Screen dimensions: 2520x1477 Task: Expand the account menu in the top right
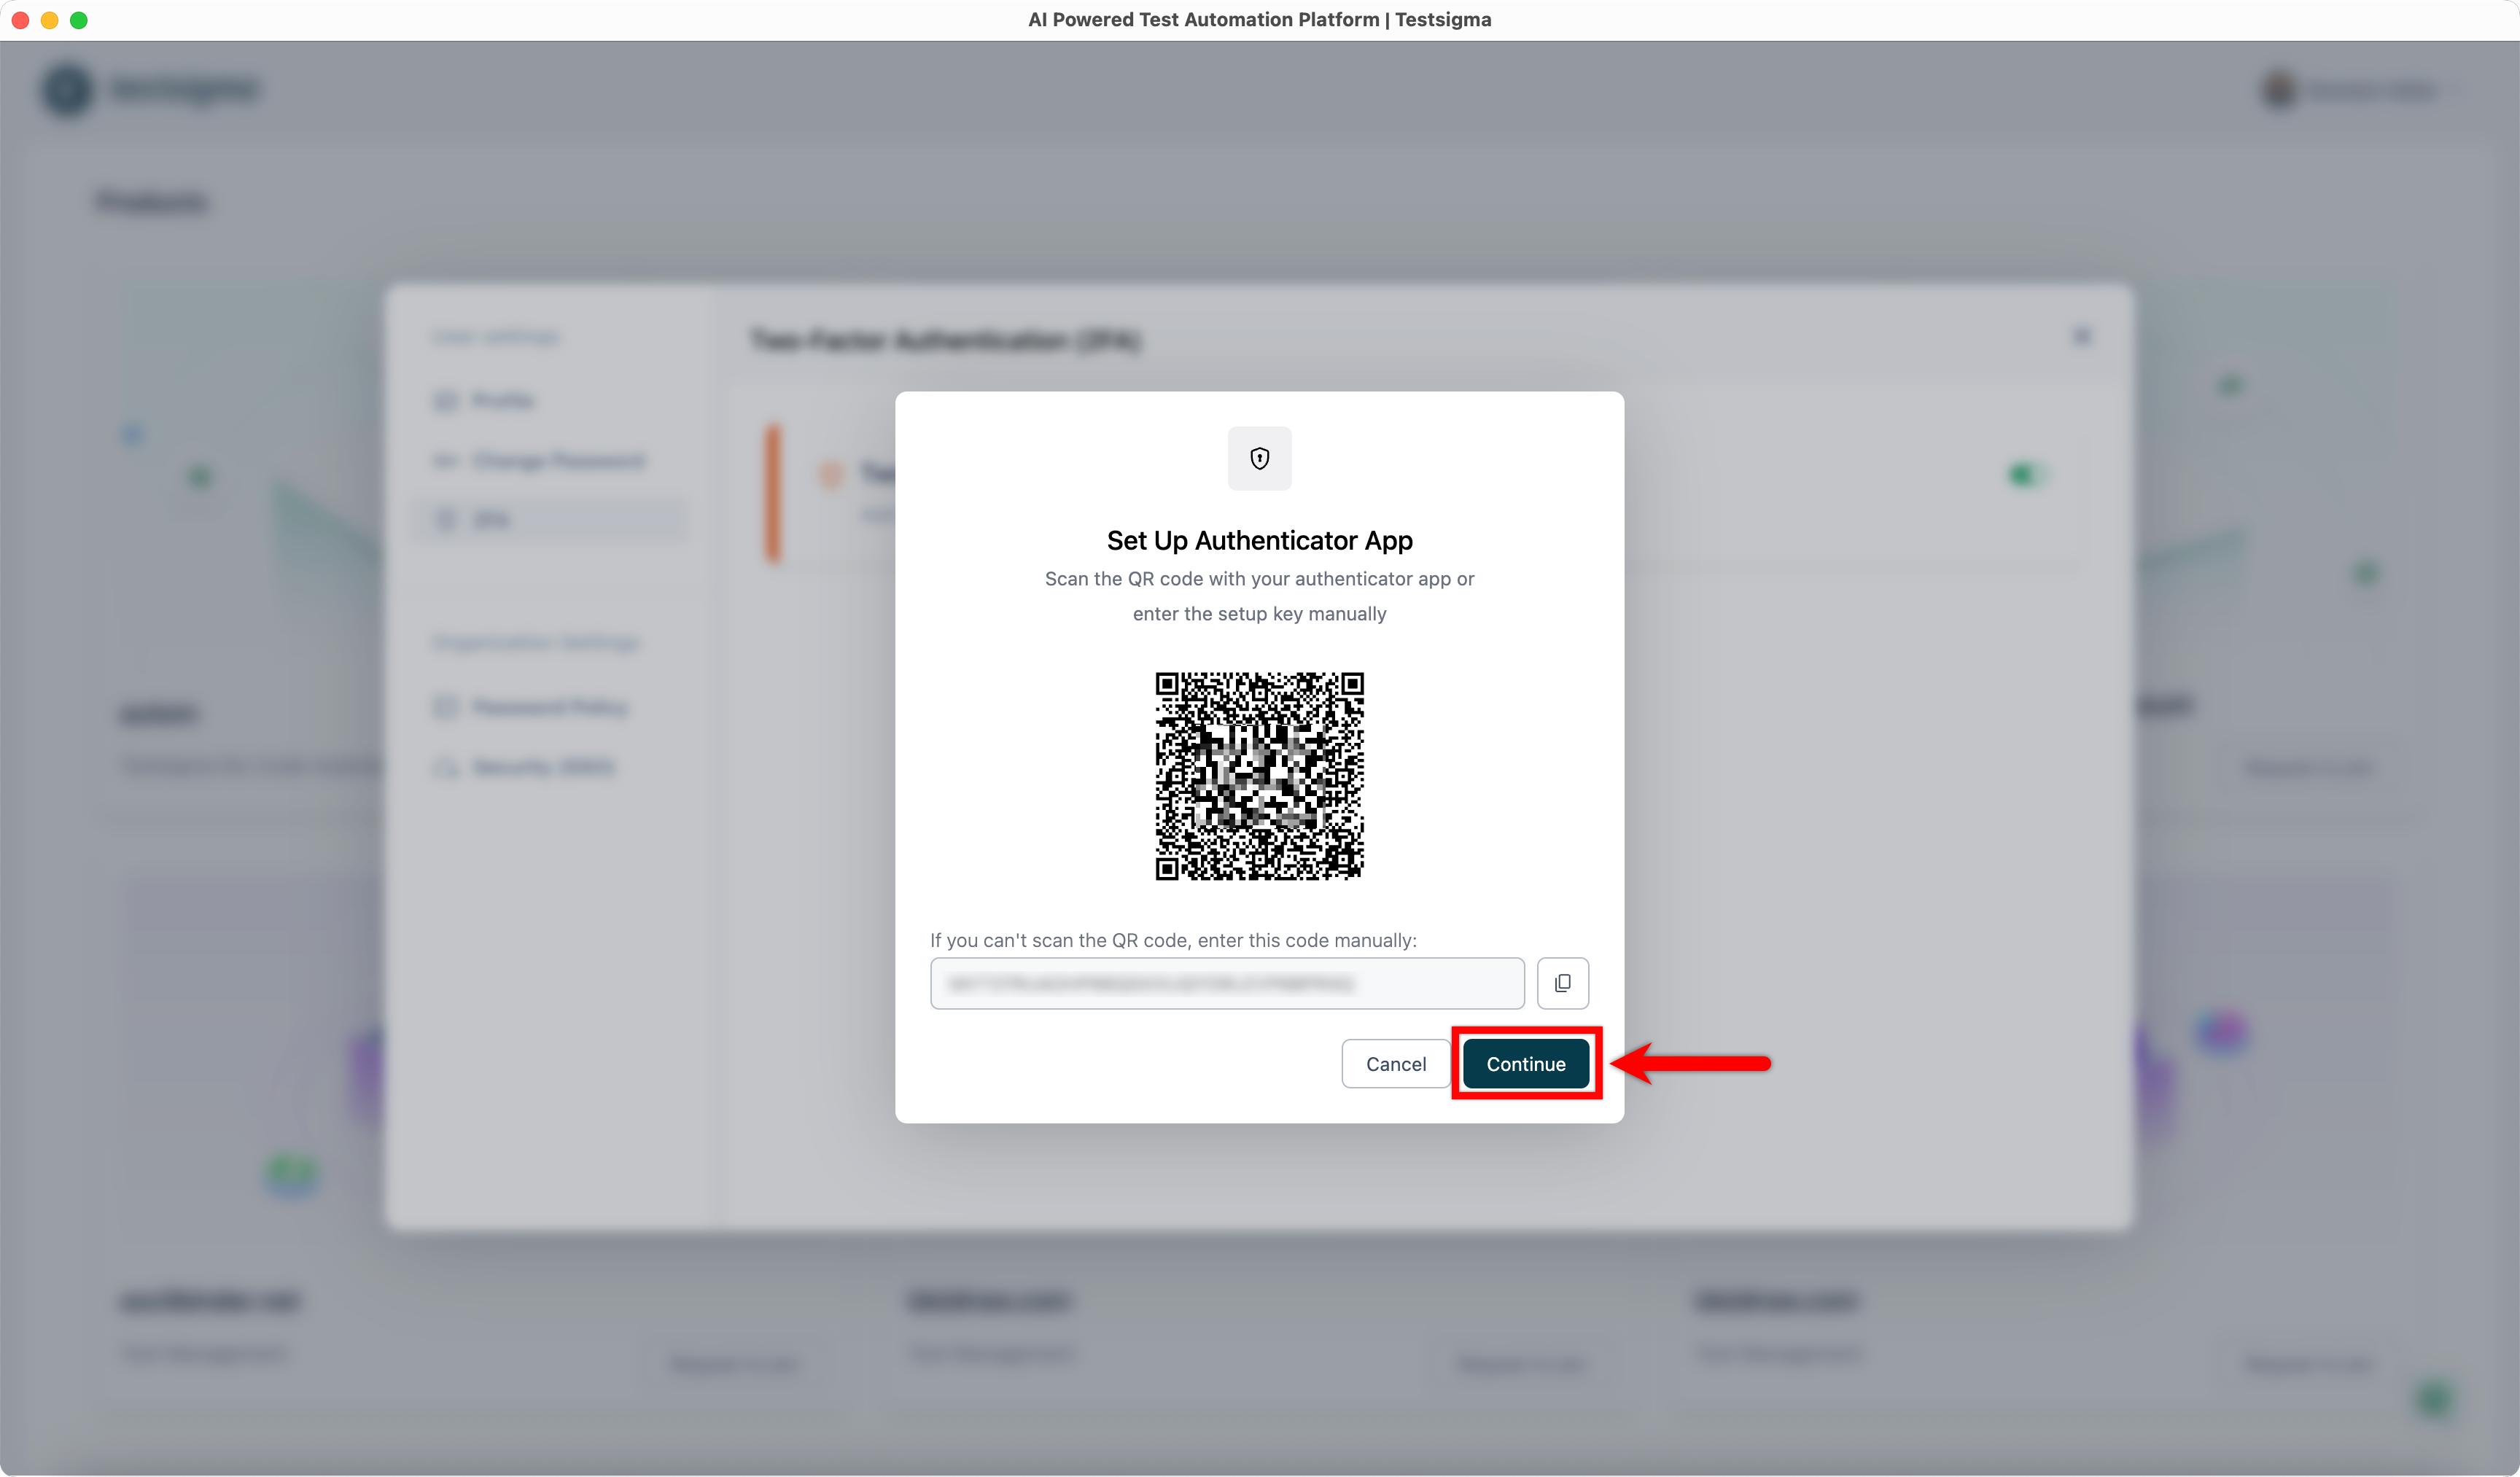(x=2350, y=90)
